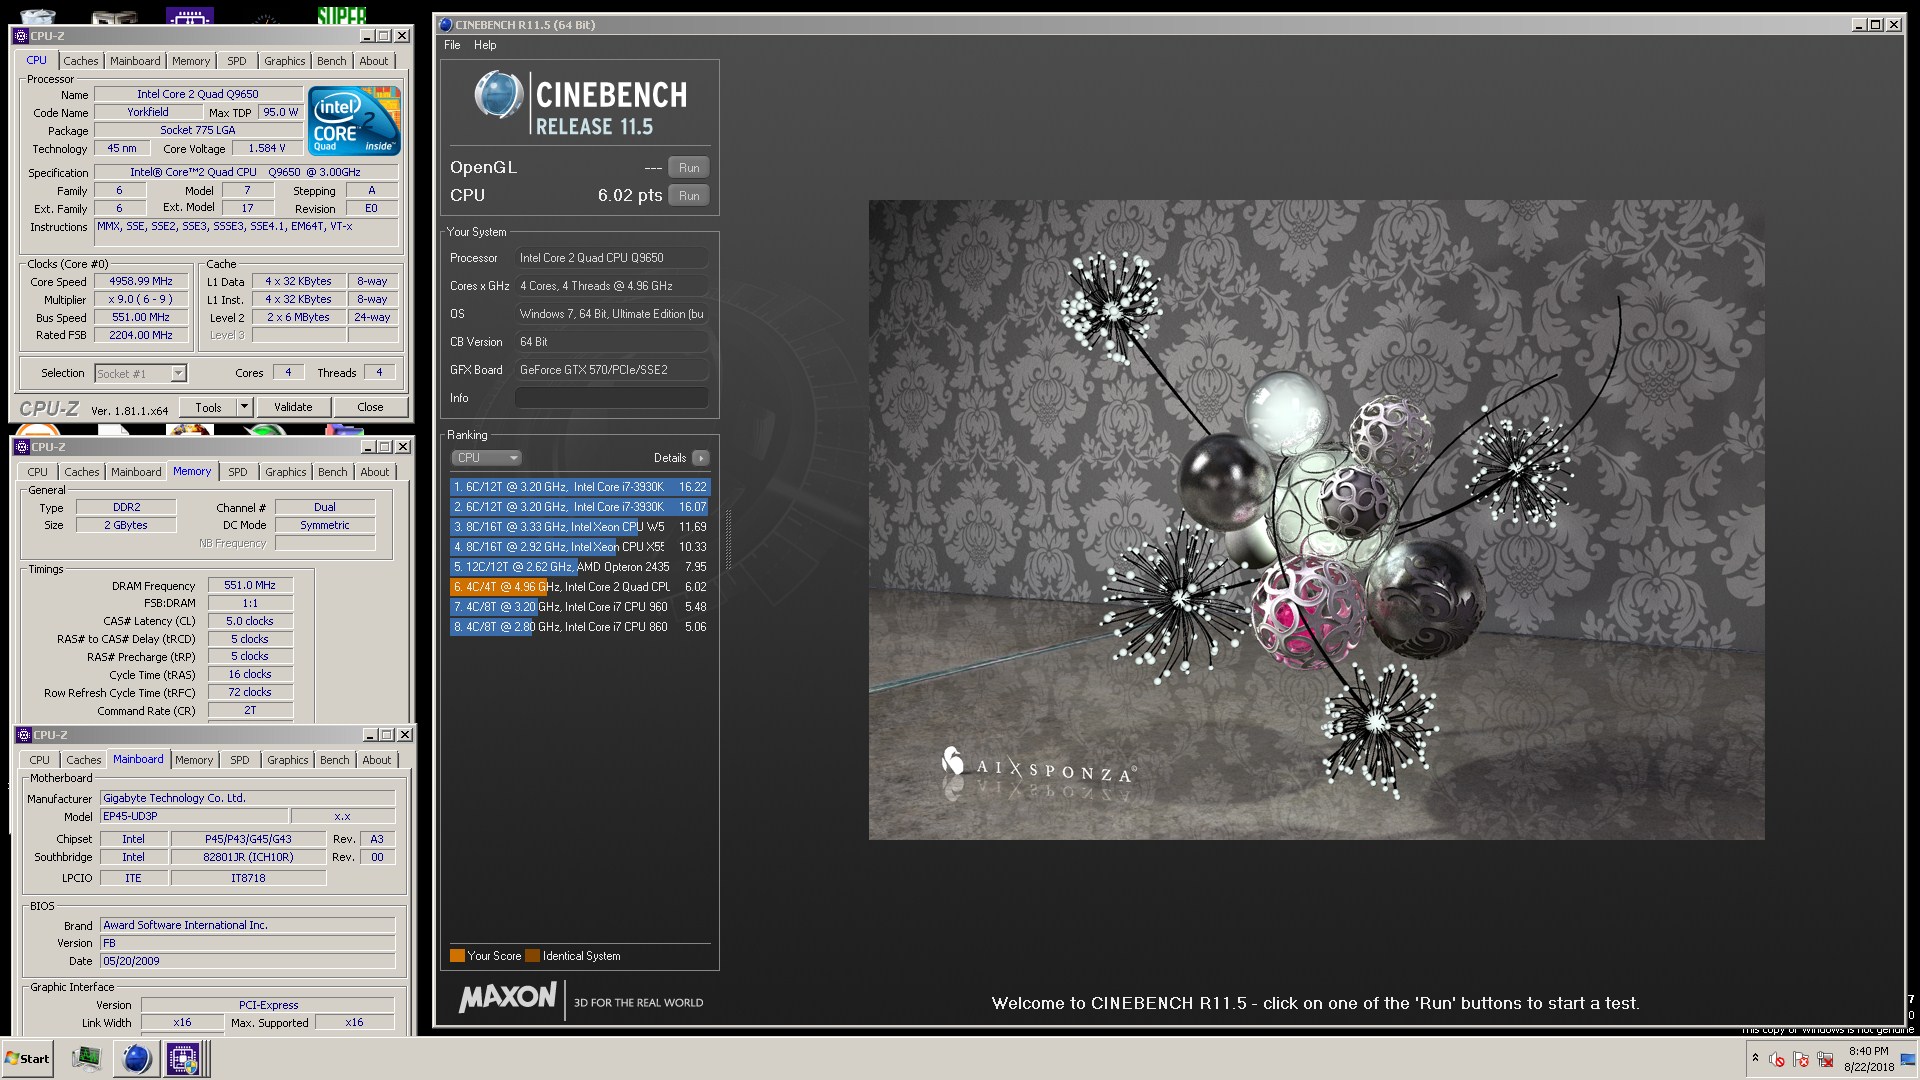
Task: Select ranking row 1 Core i7-3930K 16.22
Action: pos(580,487)
